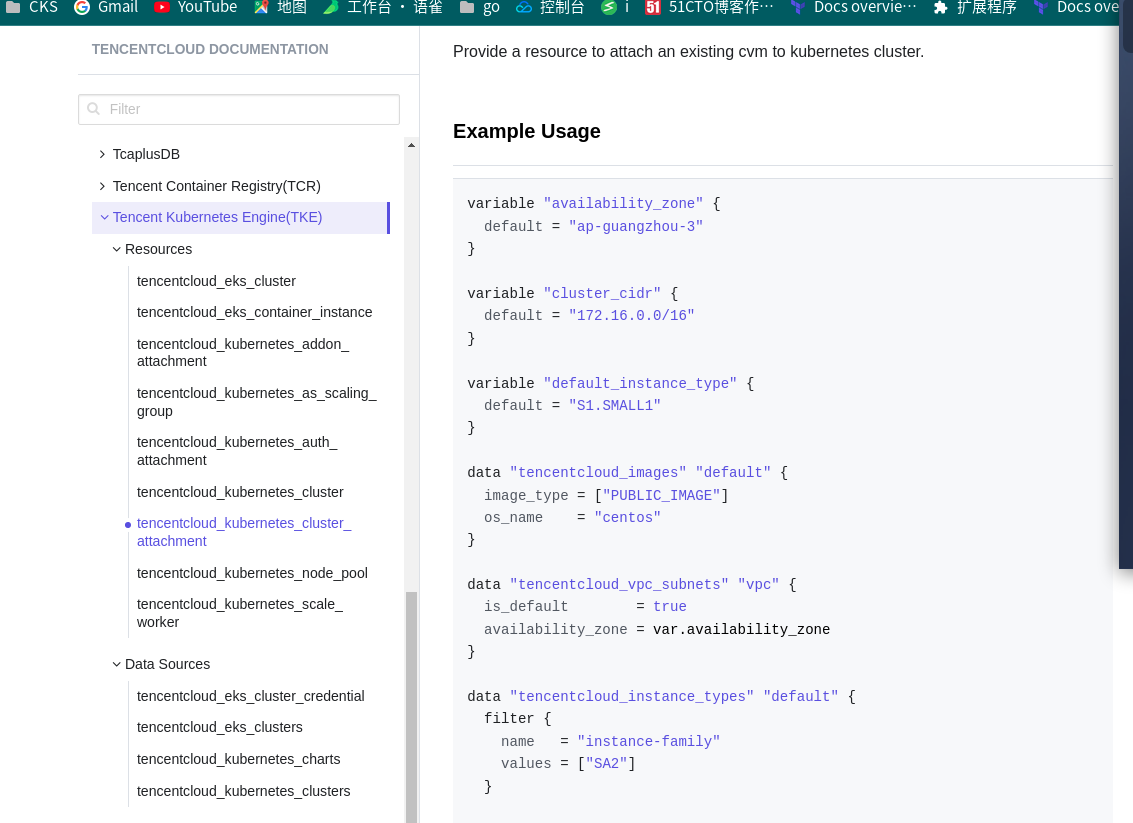Open tencentcloud_eks_clusters data source

(220, 727)
